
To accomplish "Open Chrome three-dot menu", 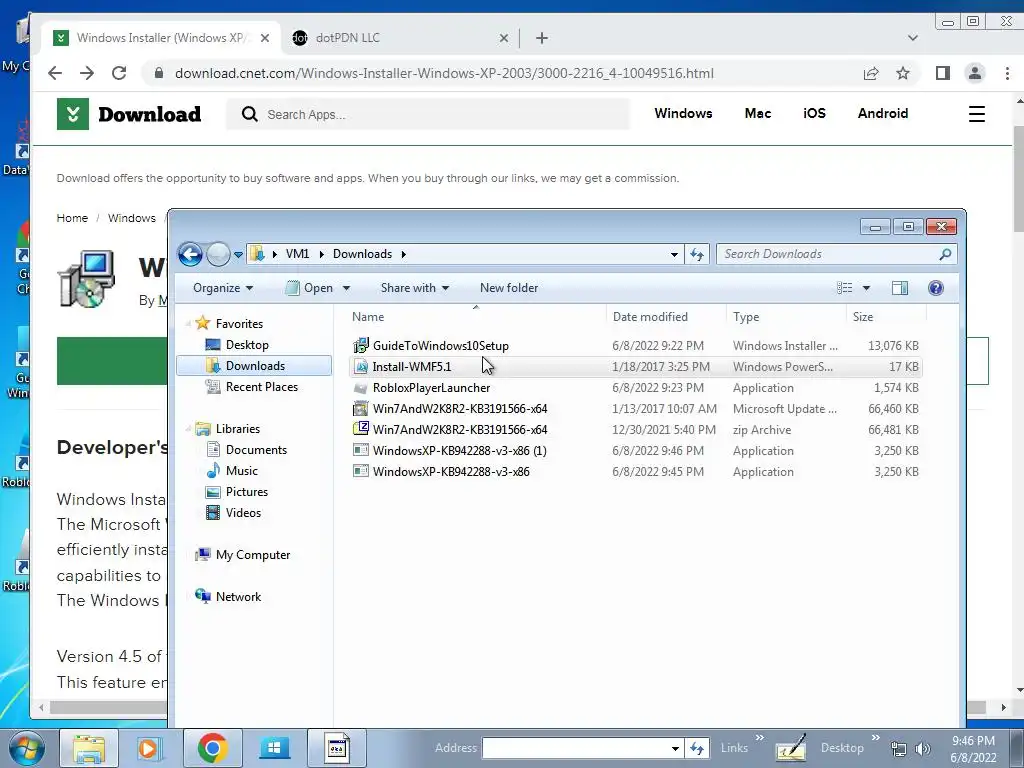I will point(1007,73).
